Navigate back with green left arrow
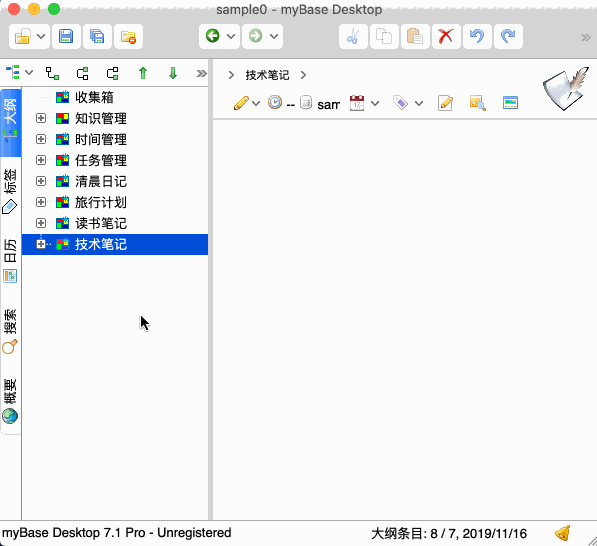Viewport: 597px width, 546px height. (x=212, y=36)
